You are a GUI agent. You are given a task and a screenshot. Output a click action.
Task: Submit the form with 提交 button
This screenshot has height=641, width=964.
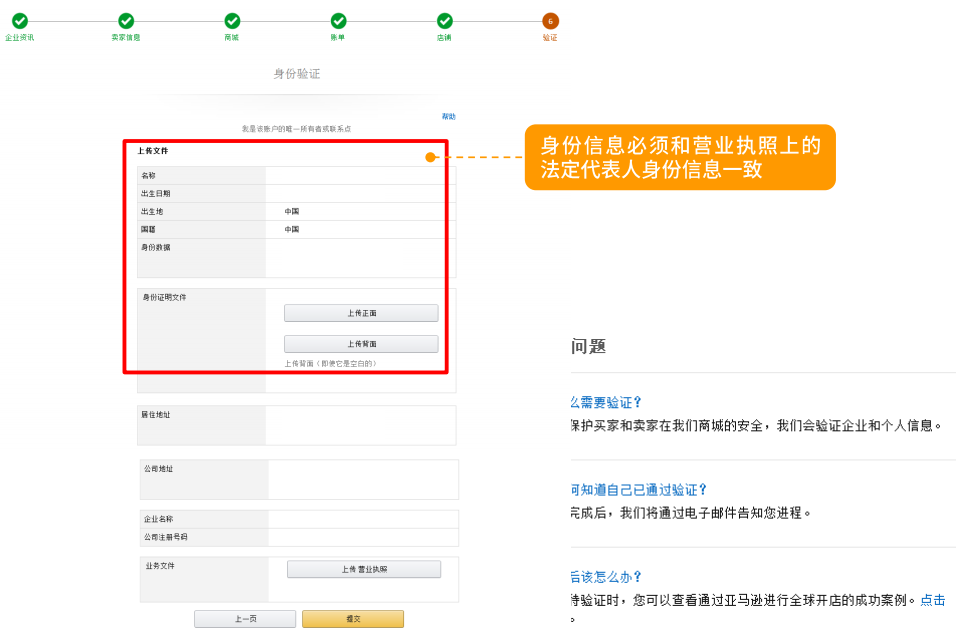coord(353,619)
